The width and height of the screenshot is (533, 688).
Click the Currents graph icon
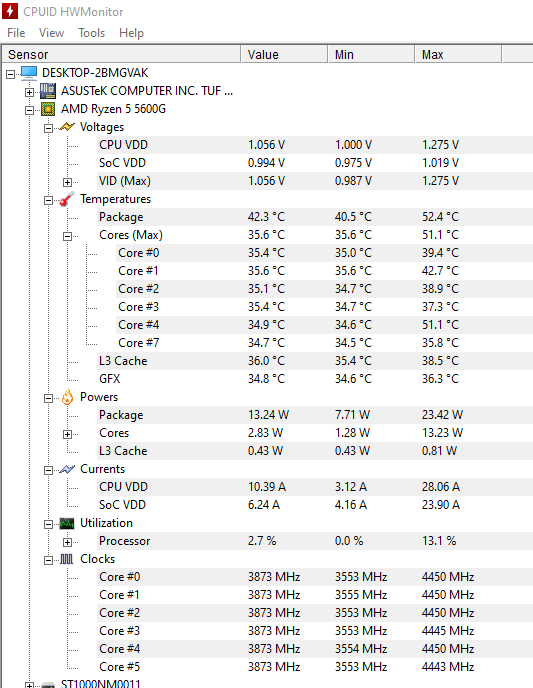coord(67,469)
